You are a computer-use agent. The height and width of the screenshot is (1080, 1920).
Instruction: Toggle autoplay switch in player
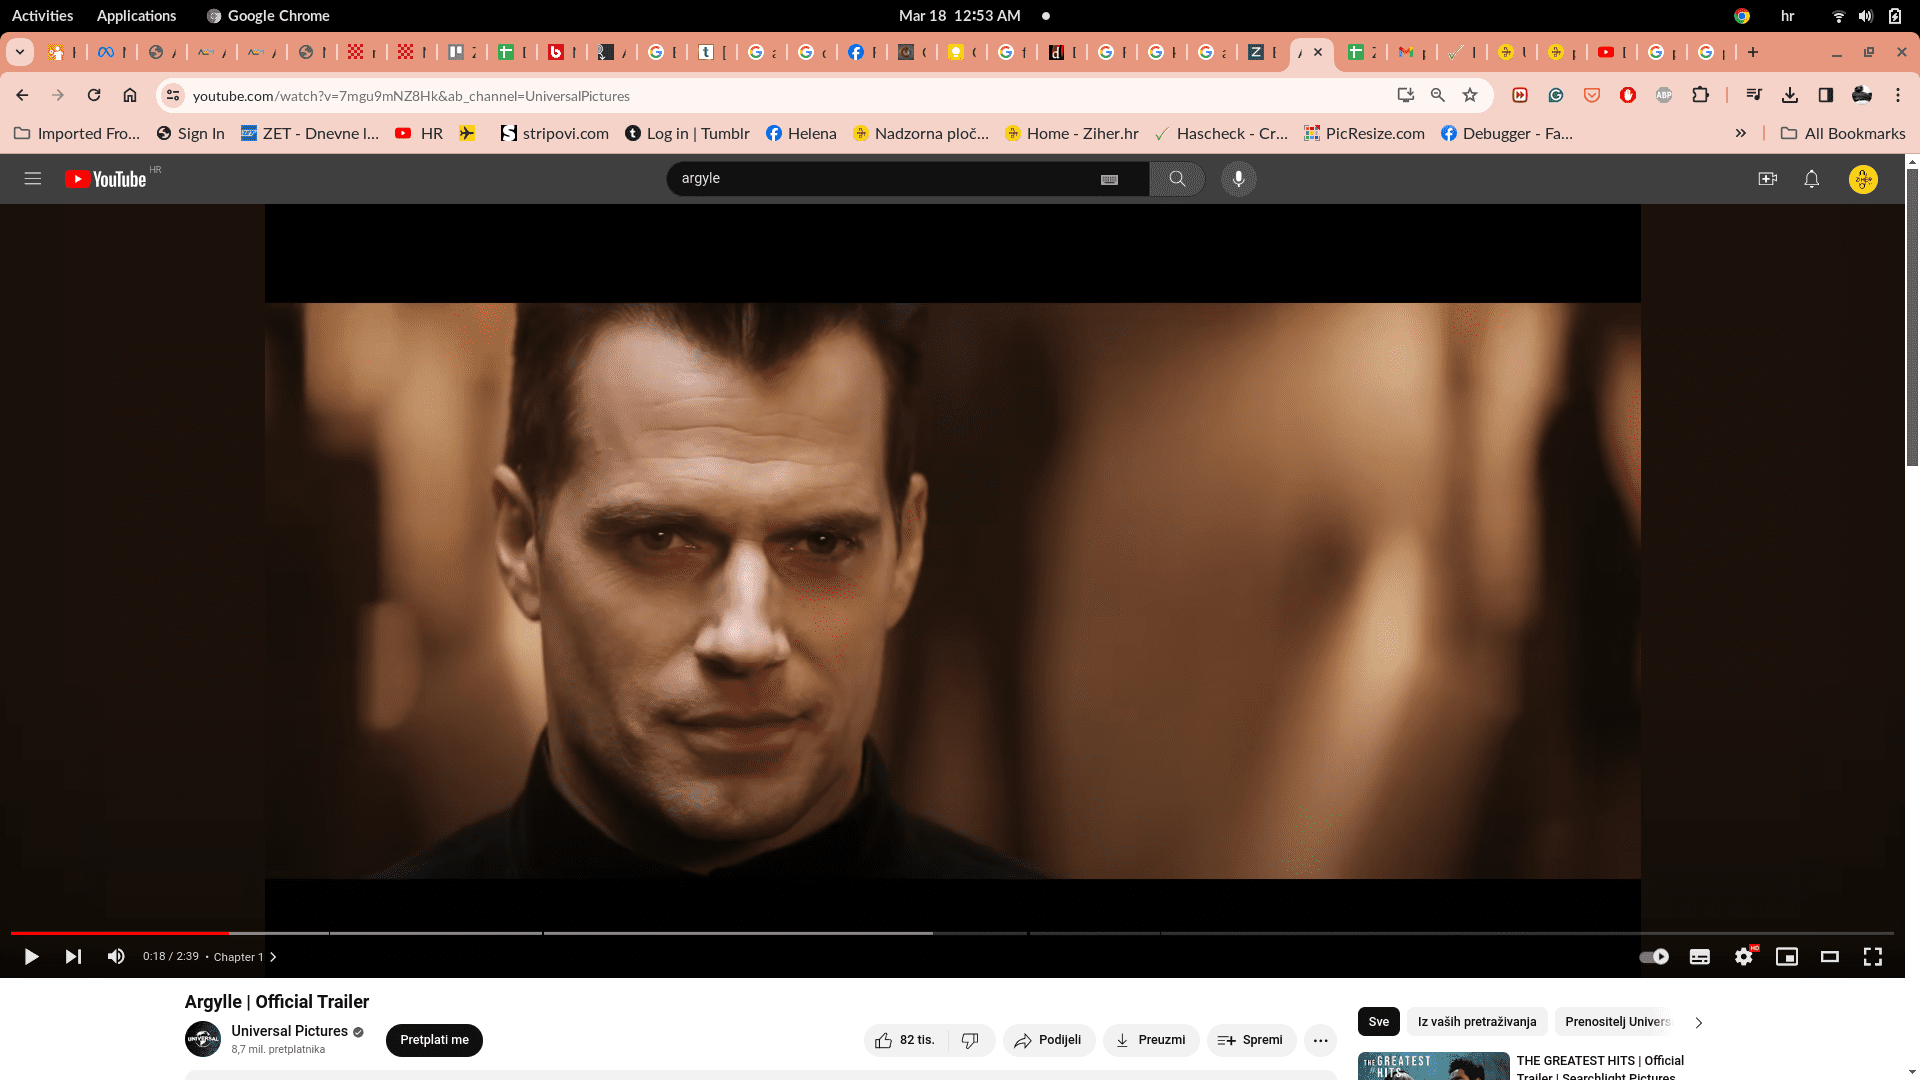pyautogui.click(x=1654, y=957)
